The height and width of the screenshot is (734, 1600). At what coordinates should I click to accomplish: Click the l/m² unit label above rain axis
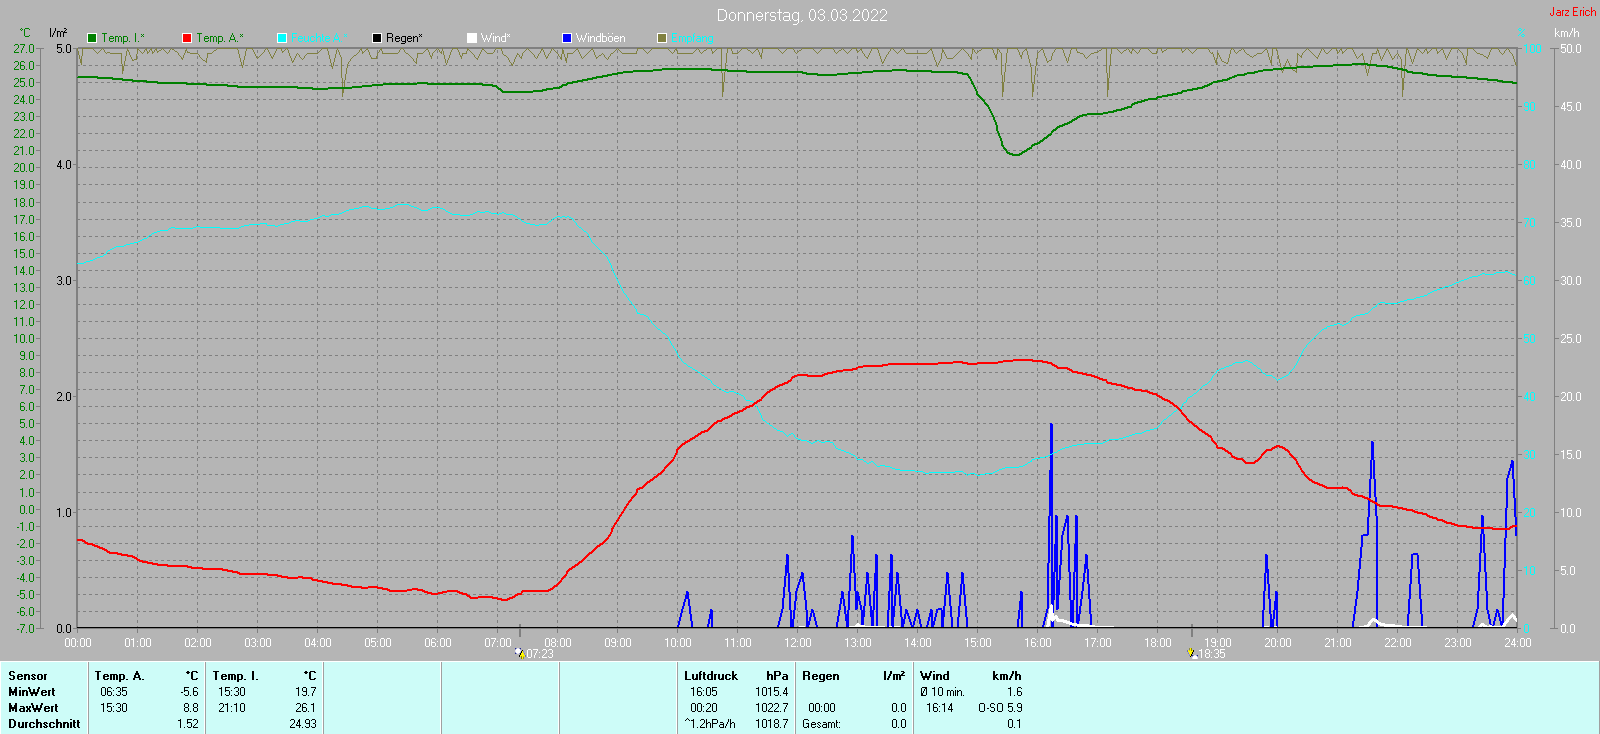click(58, 33)
